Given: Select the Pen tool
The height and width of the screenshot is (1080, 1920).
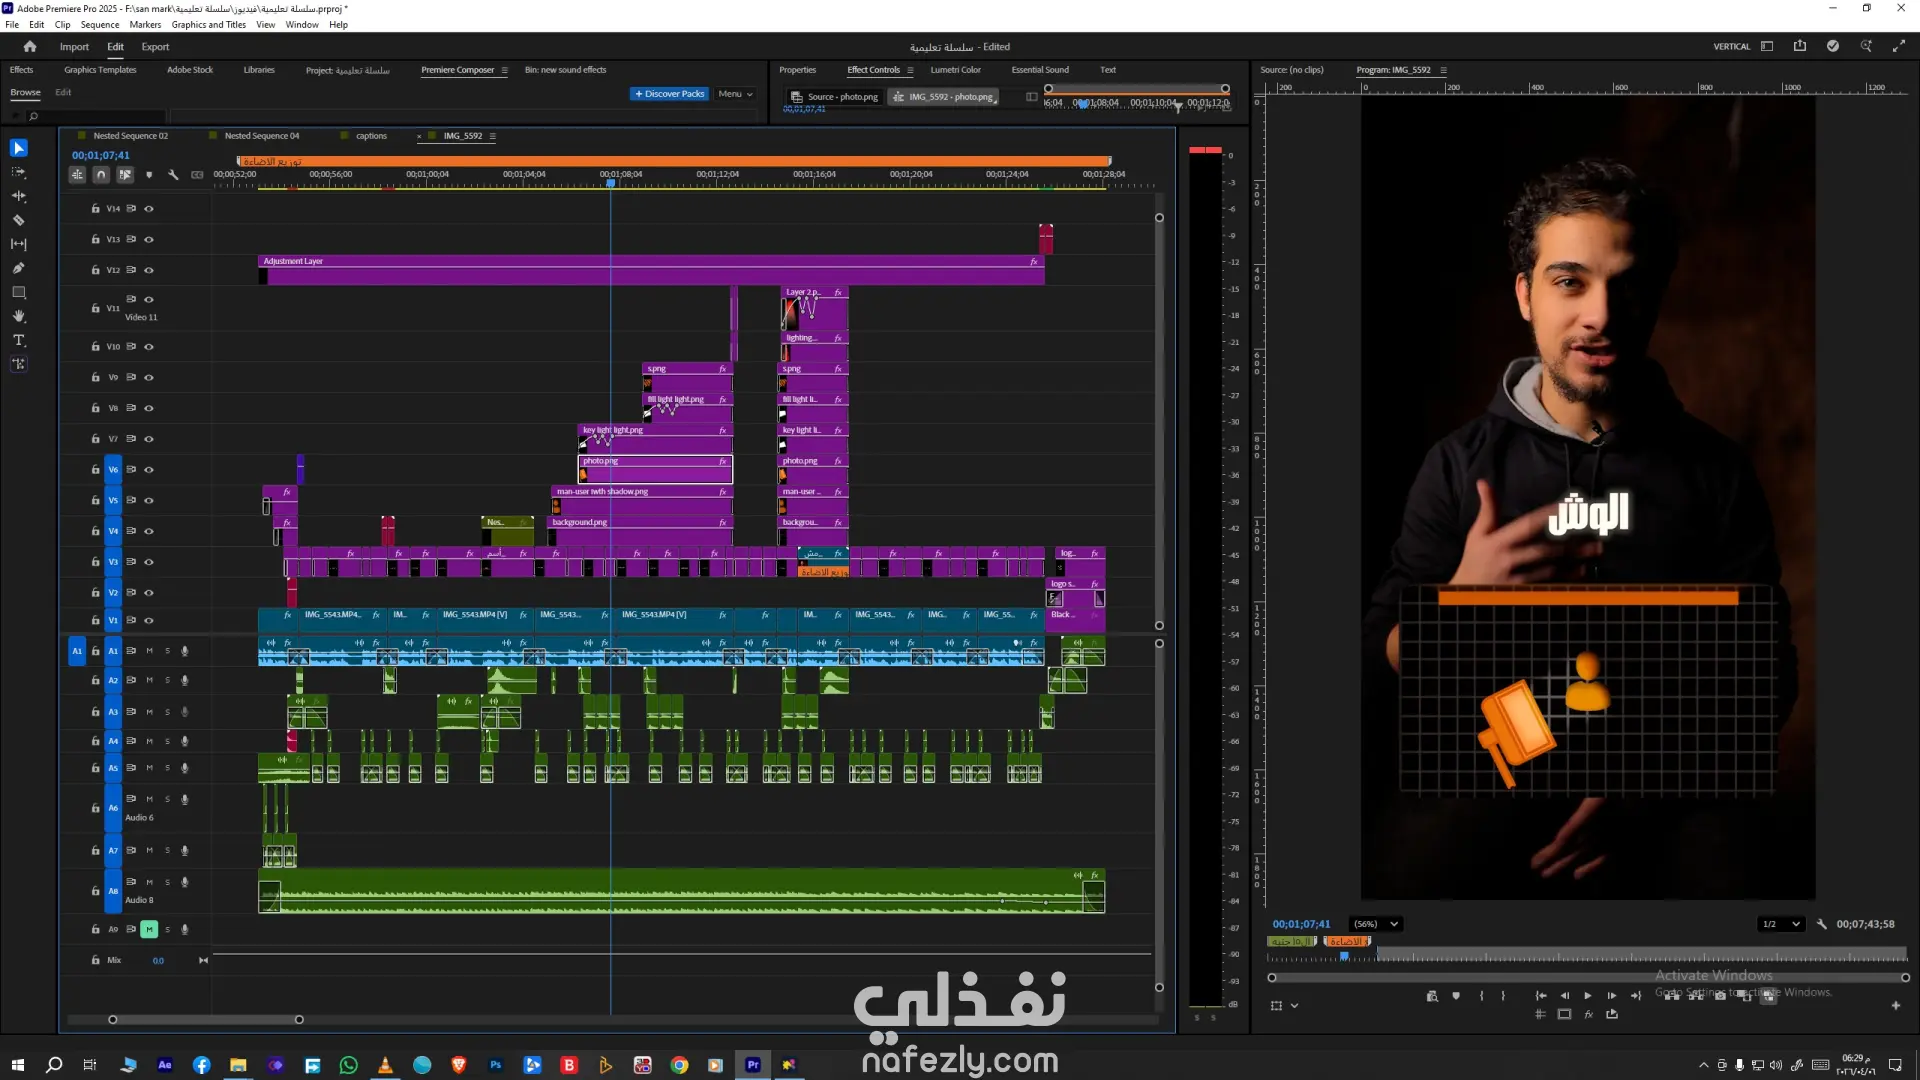Looking at the screenshot, I should coord(19,268).
